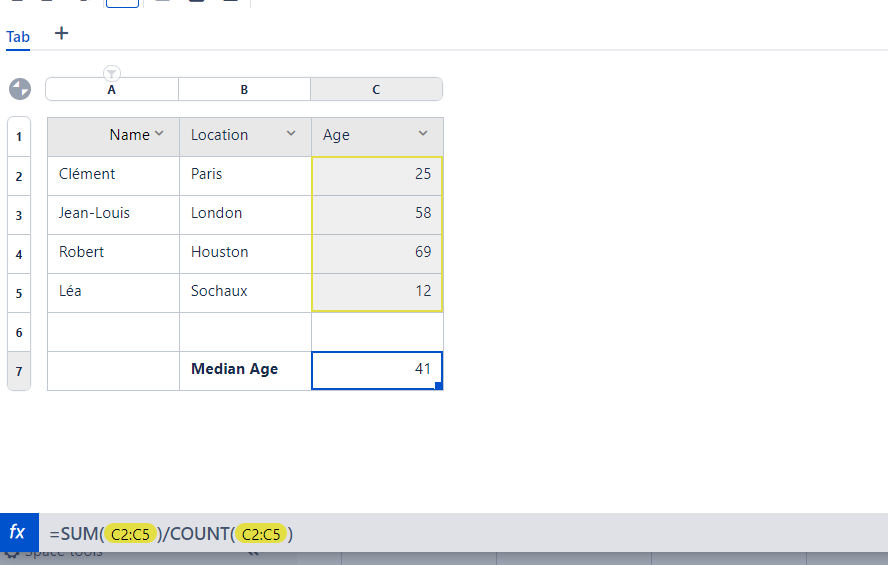Select the Houston cell
The height and width of the screenshot is (565, 888).
(x=245, y=253)
